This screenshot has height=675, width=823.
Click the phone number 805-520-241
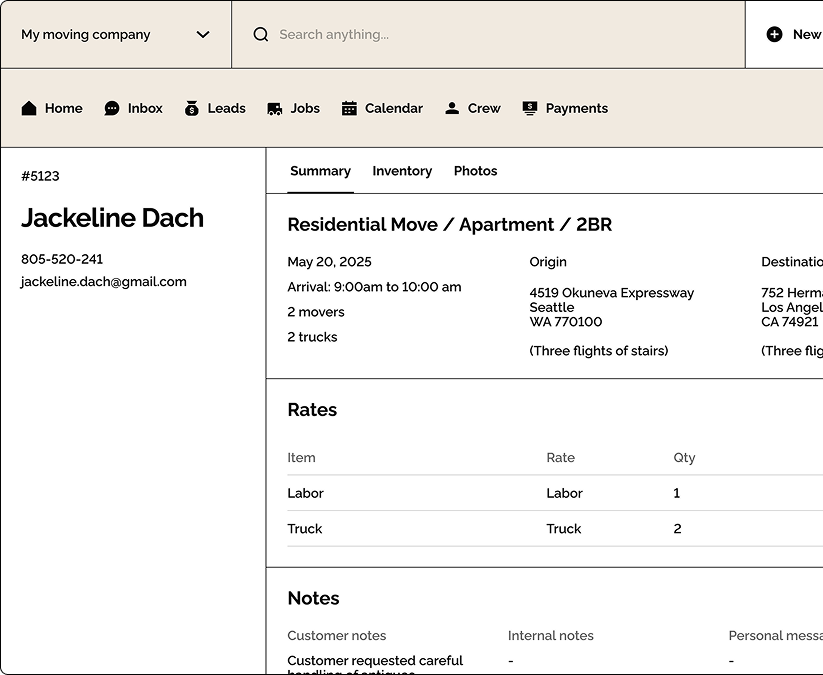(x=62, y=259)
